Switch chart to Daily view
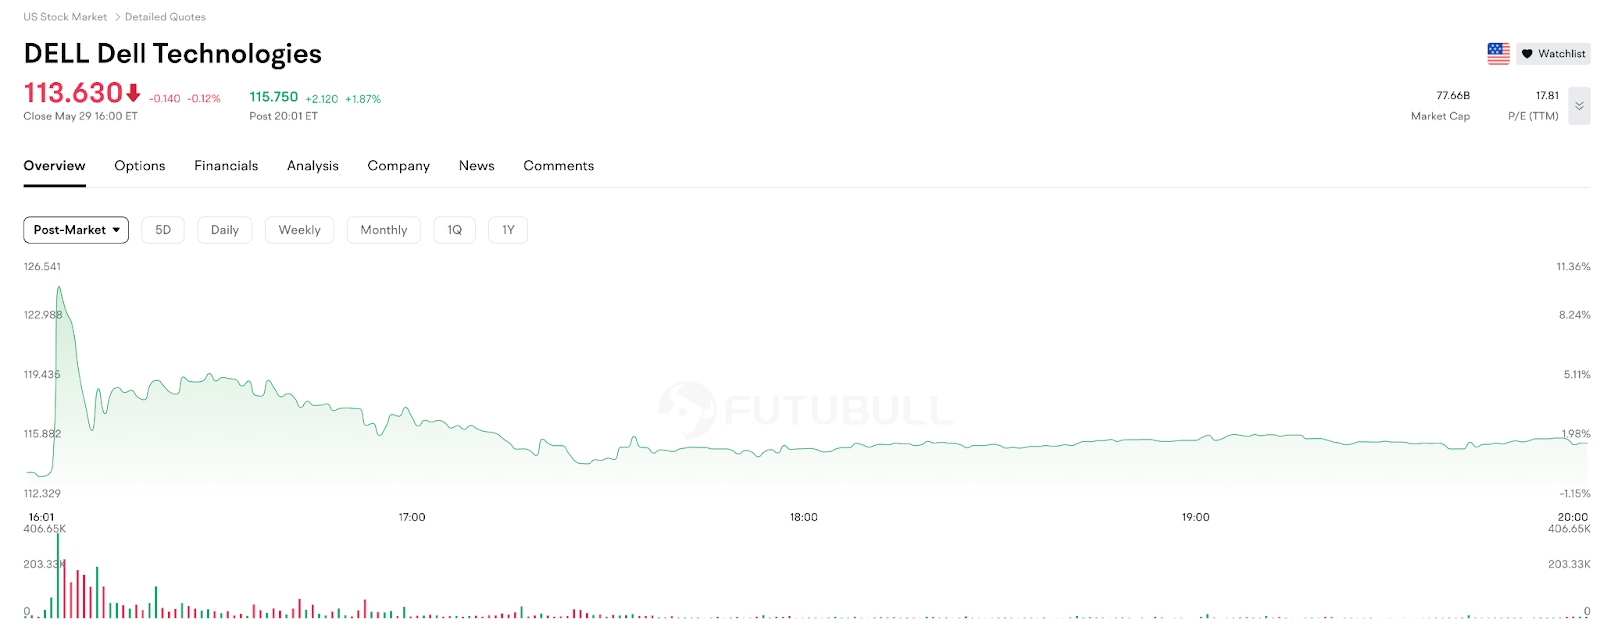Viewport: 1600px width, 634px height. click(x=224, y=230)
